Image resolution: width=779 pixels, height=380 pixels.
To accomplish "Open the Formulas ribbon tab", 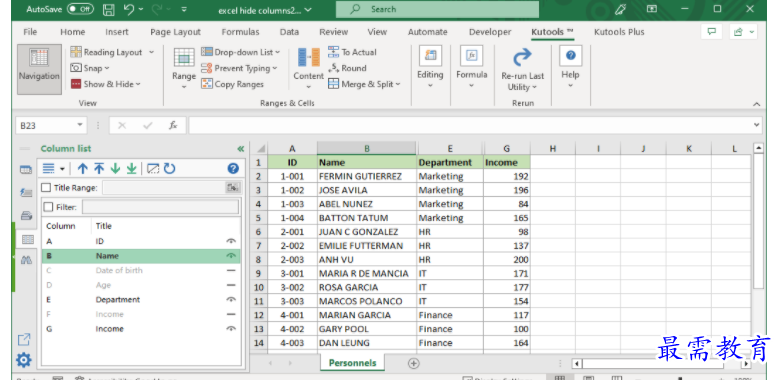I will click(x=240, y=32).
